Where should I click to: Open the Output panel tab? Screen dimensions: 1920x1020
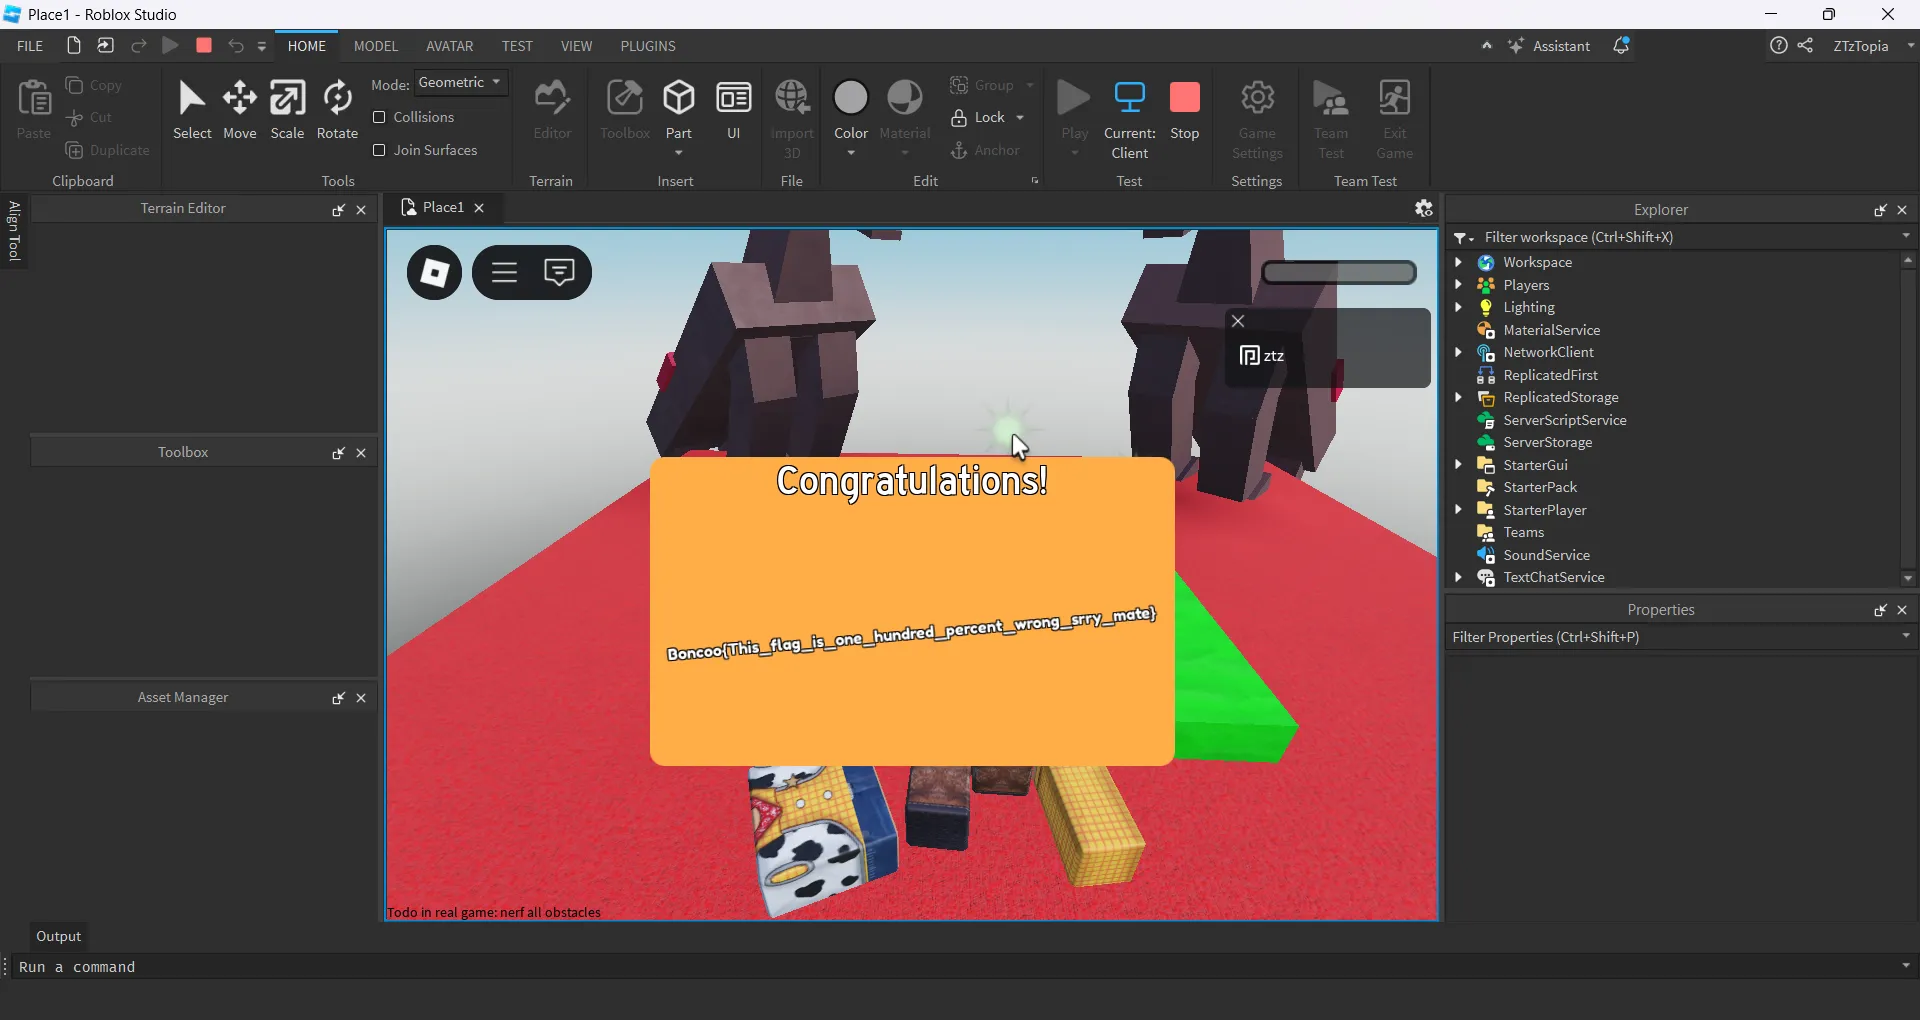tap(58, 937)
